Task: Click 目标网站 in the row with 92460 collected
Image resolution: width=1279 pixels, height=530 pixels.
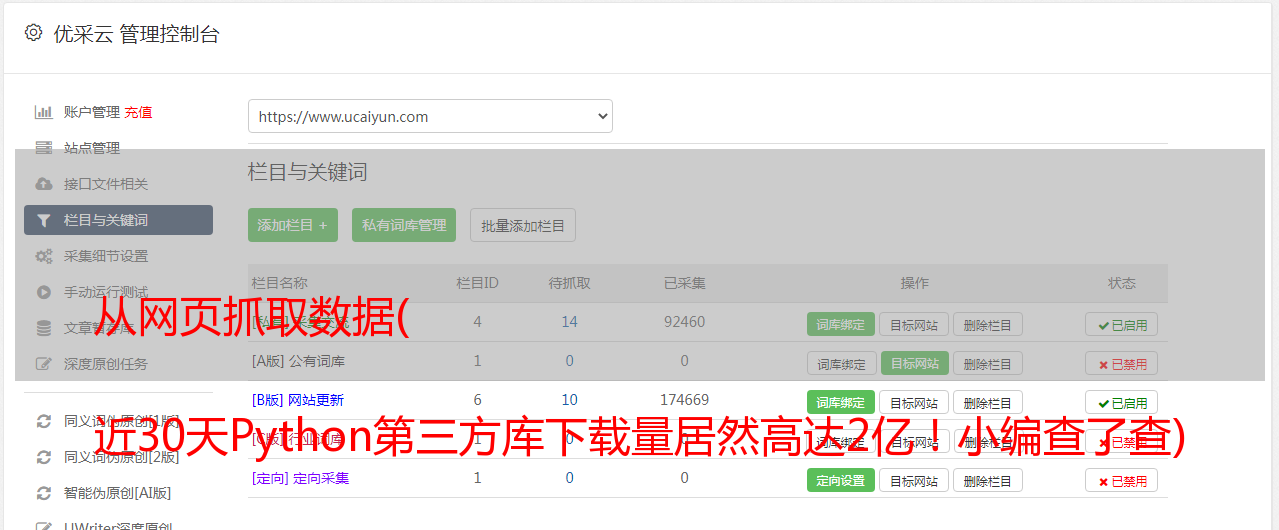Action: [914, 324]
